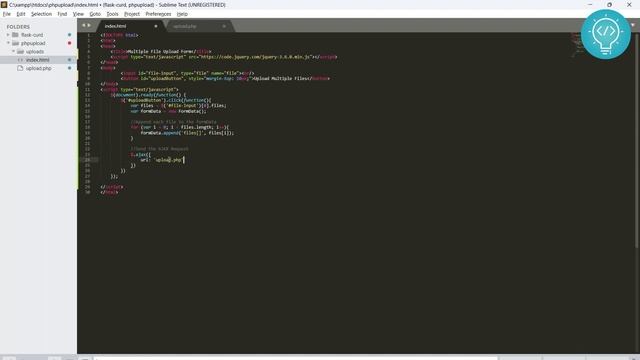Click the for loop line in code
Screen dimensions: 640x360
180,127
